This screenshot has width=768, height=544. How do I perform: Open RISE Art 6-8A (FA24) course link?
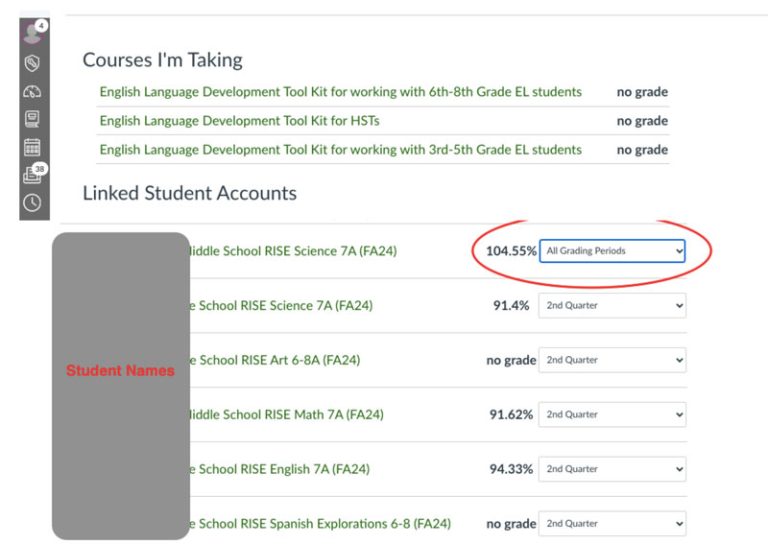(275, 360)
